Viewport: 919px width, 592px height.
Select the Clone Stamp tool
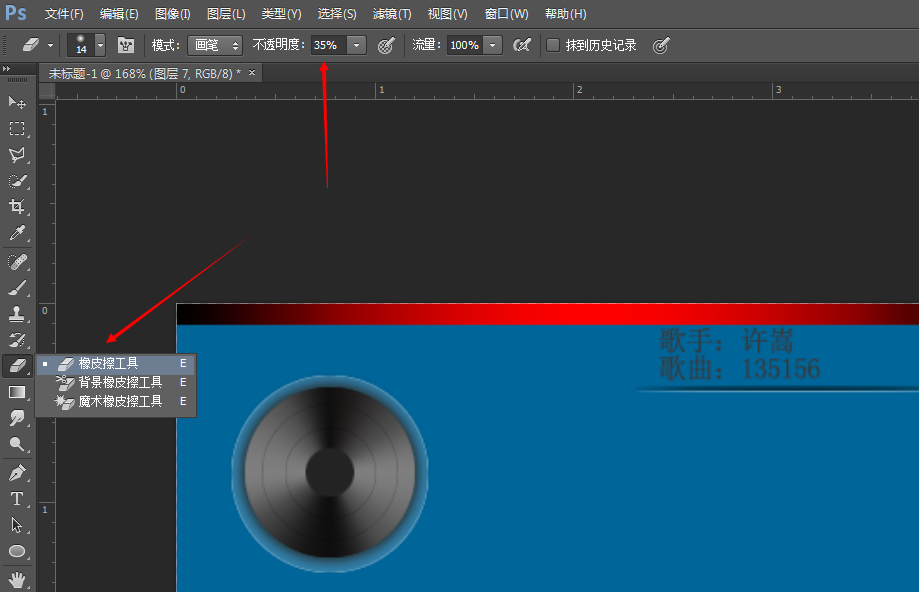(x=17, y=314)
